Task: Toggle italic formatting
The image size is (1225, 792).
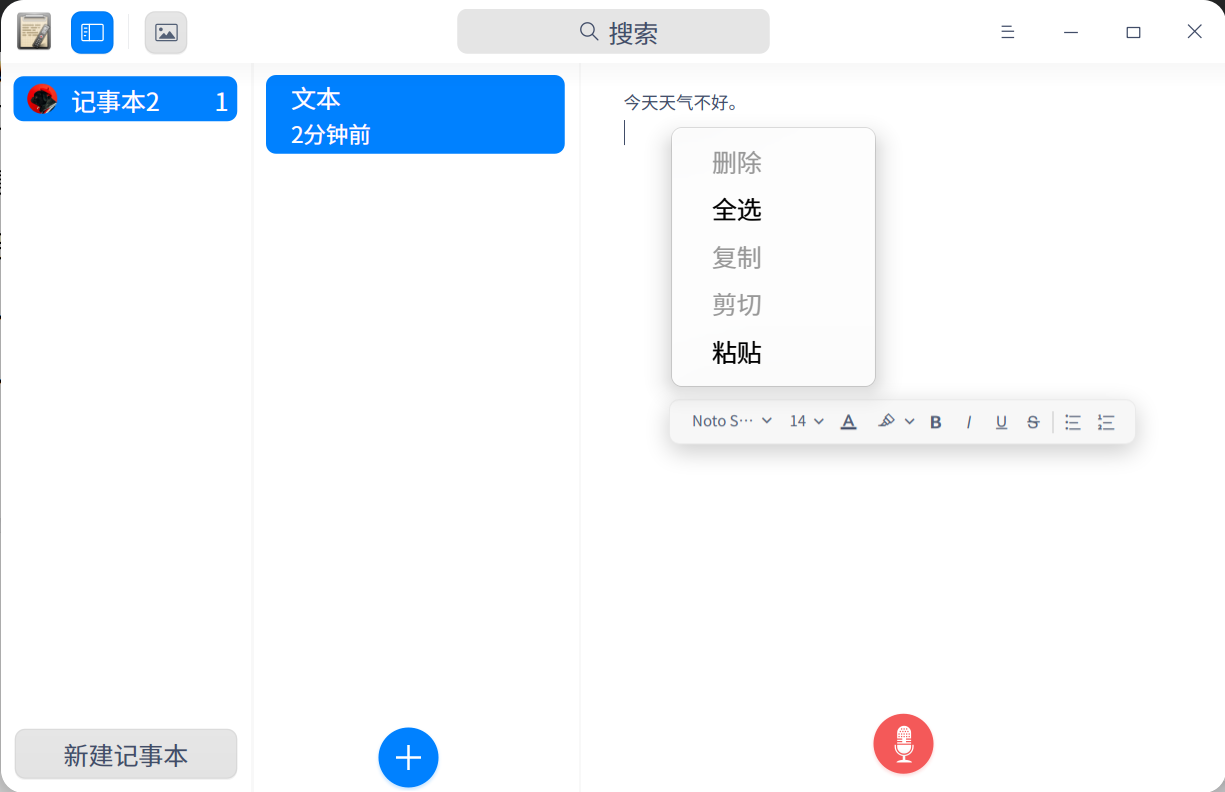Action: point(968,422)
